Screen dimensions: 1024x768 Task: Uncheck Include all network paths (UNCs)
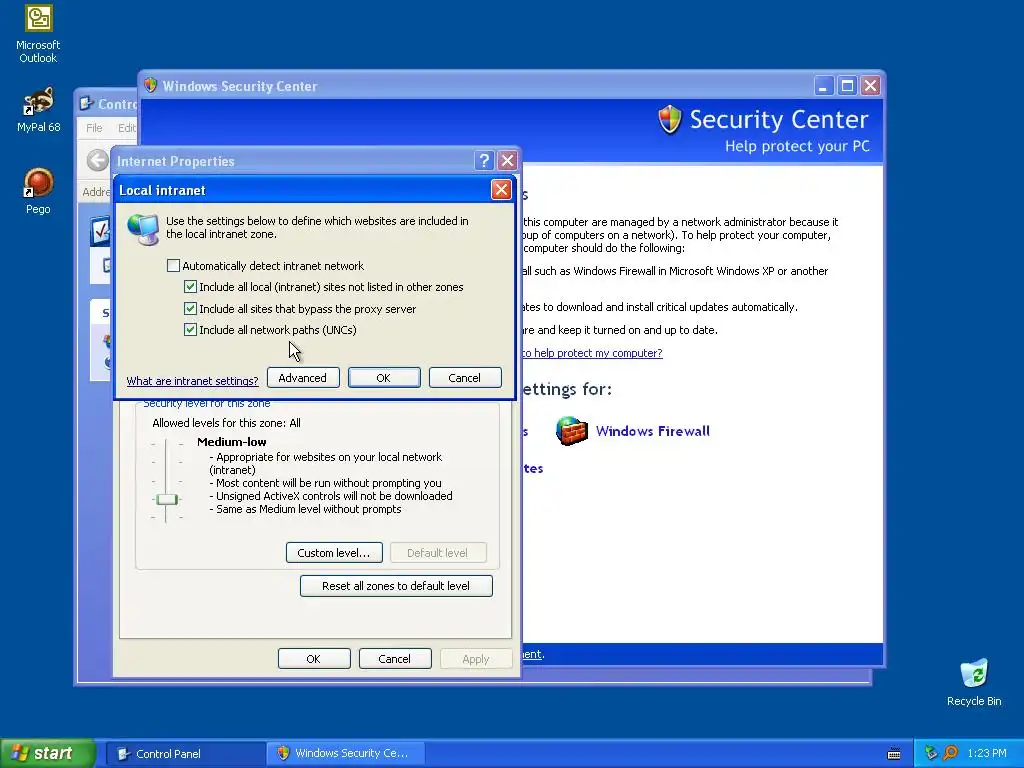(190, 330)
